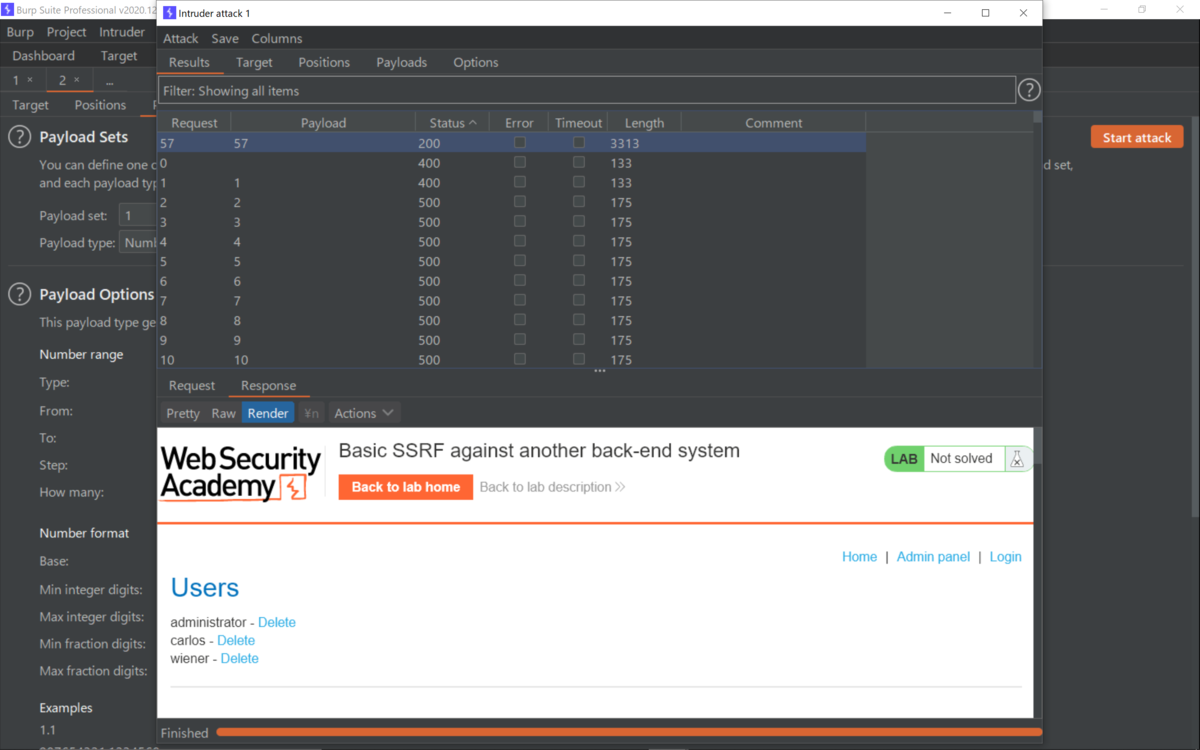This screenshot has width=1200, height=750.
Task: Click the Web Security Academy logo
Action: (x=241, y=473)
